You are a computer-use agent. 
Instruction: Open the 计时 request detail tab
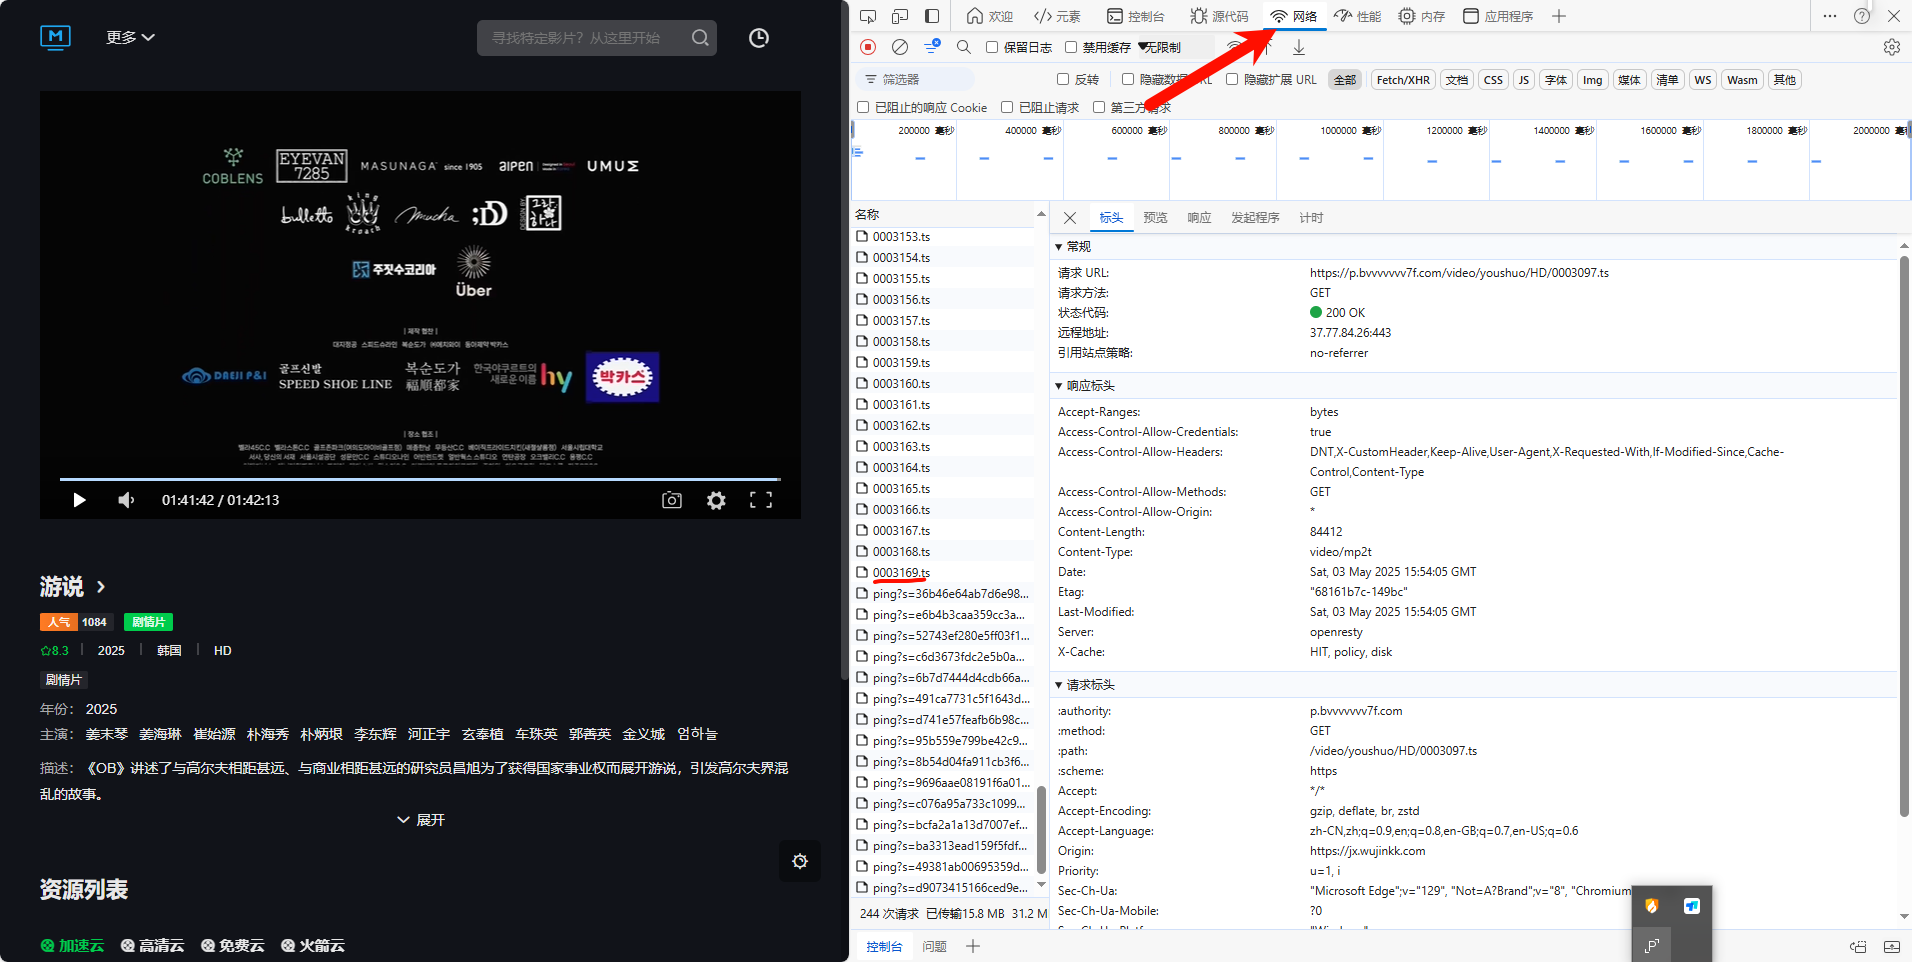coord(1311,218)
